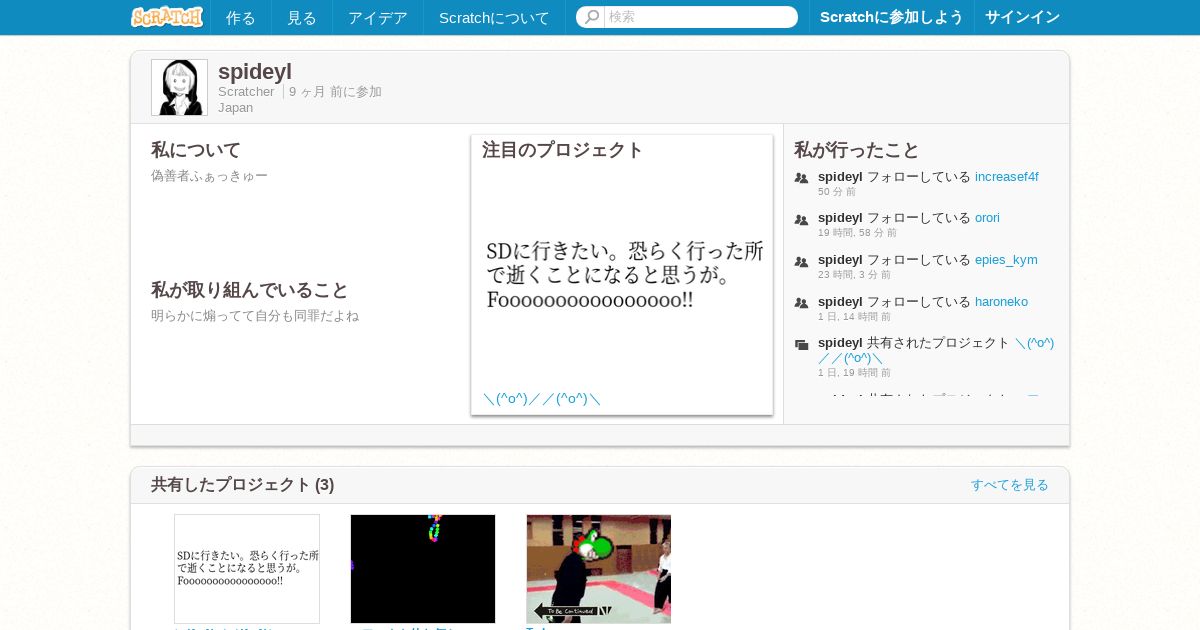
Task: Click the '19 時間, 58 分 前' timestamp
Action: click(x=858, y=232)
